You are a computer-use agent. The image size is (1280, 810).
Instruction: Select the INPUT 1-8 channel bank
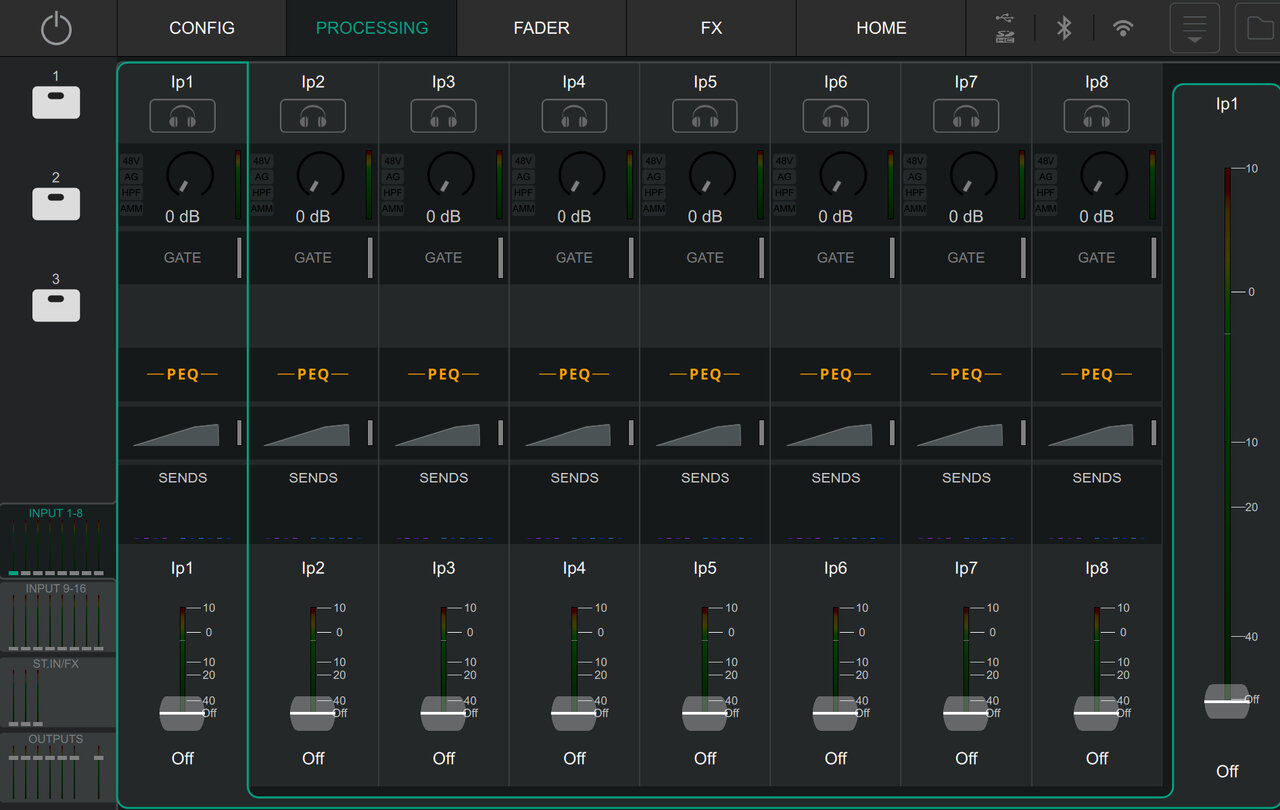pyautogui.click(x=57, y=541)
